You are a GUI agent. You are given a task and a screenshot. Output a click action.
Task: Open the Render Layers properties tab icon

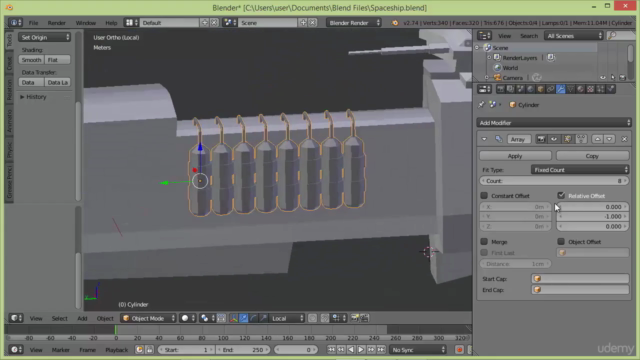tap(510, 89)
